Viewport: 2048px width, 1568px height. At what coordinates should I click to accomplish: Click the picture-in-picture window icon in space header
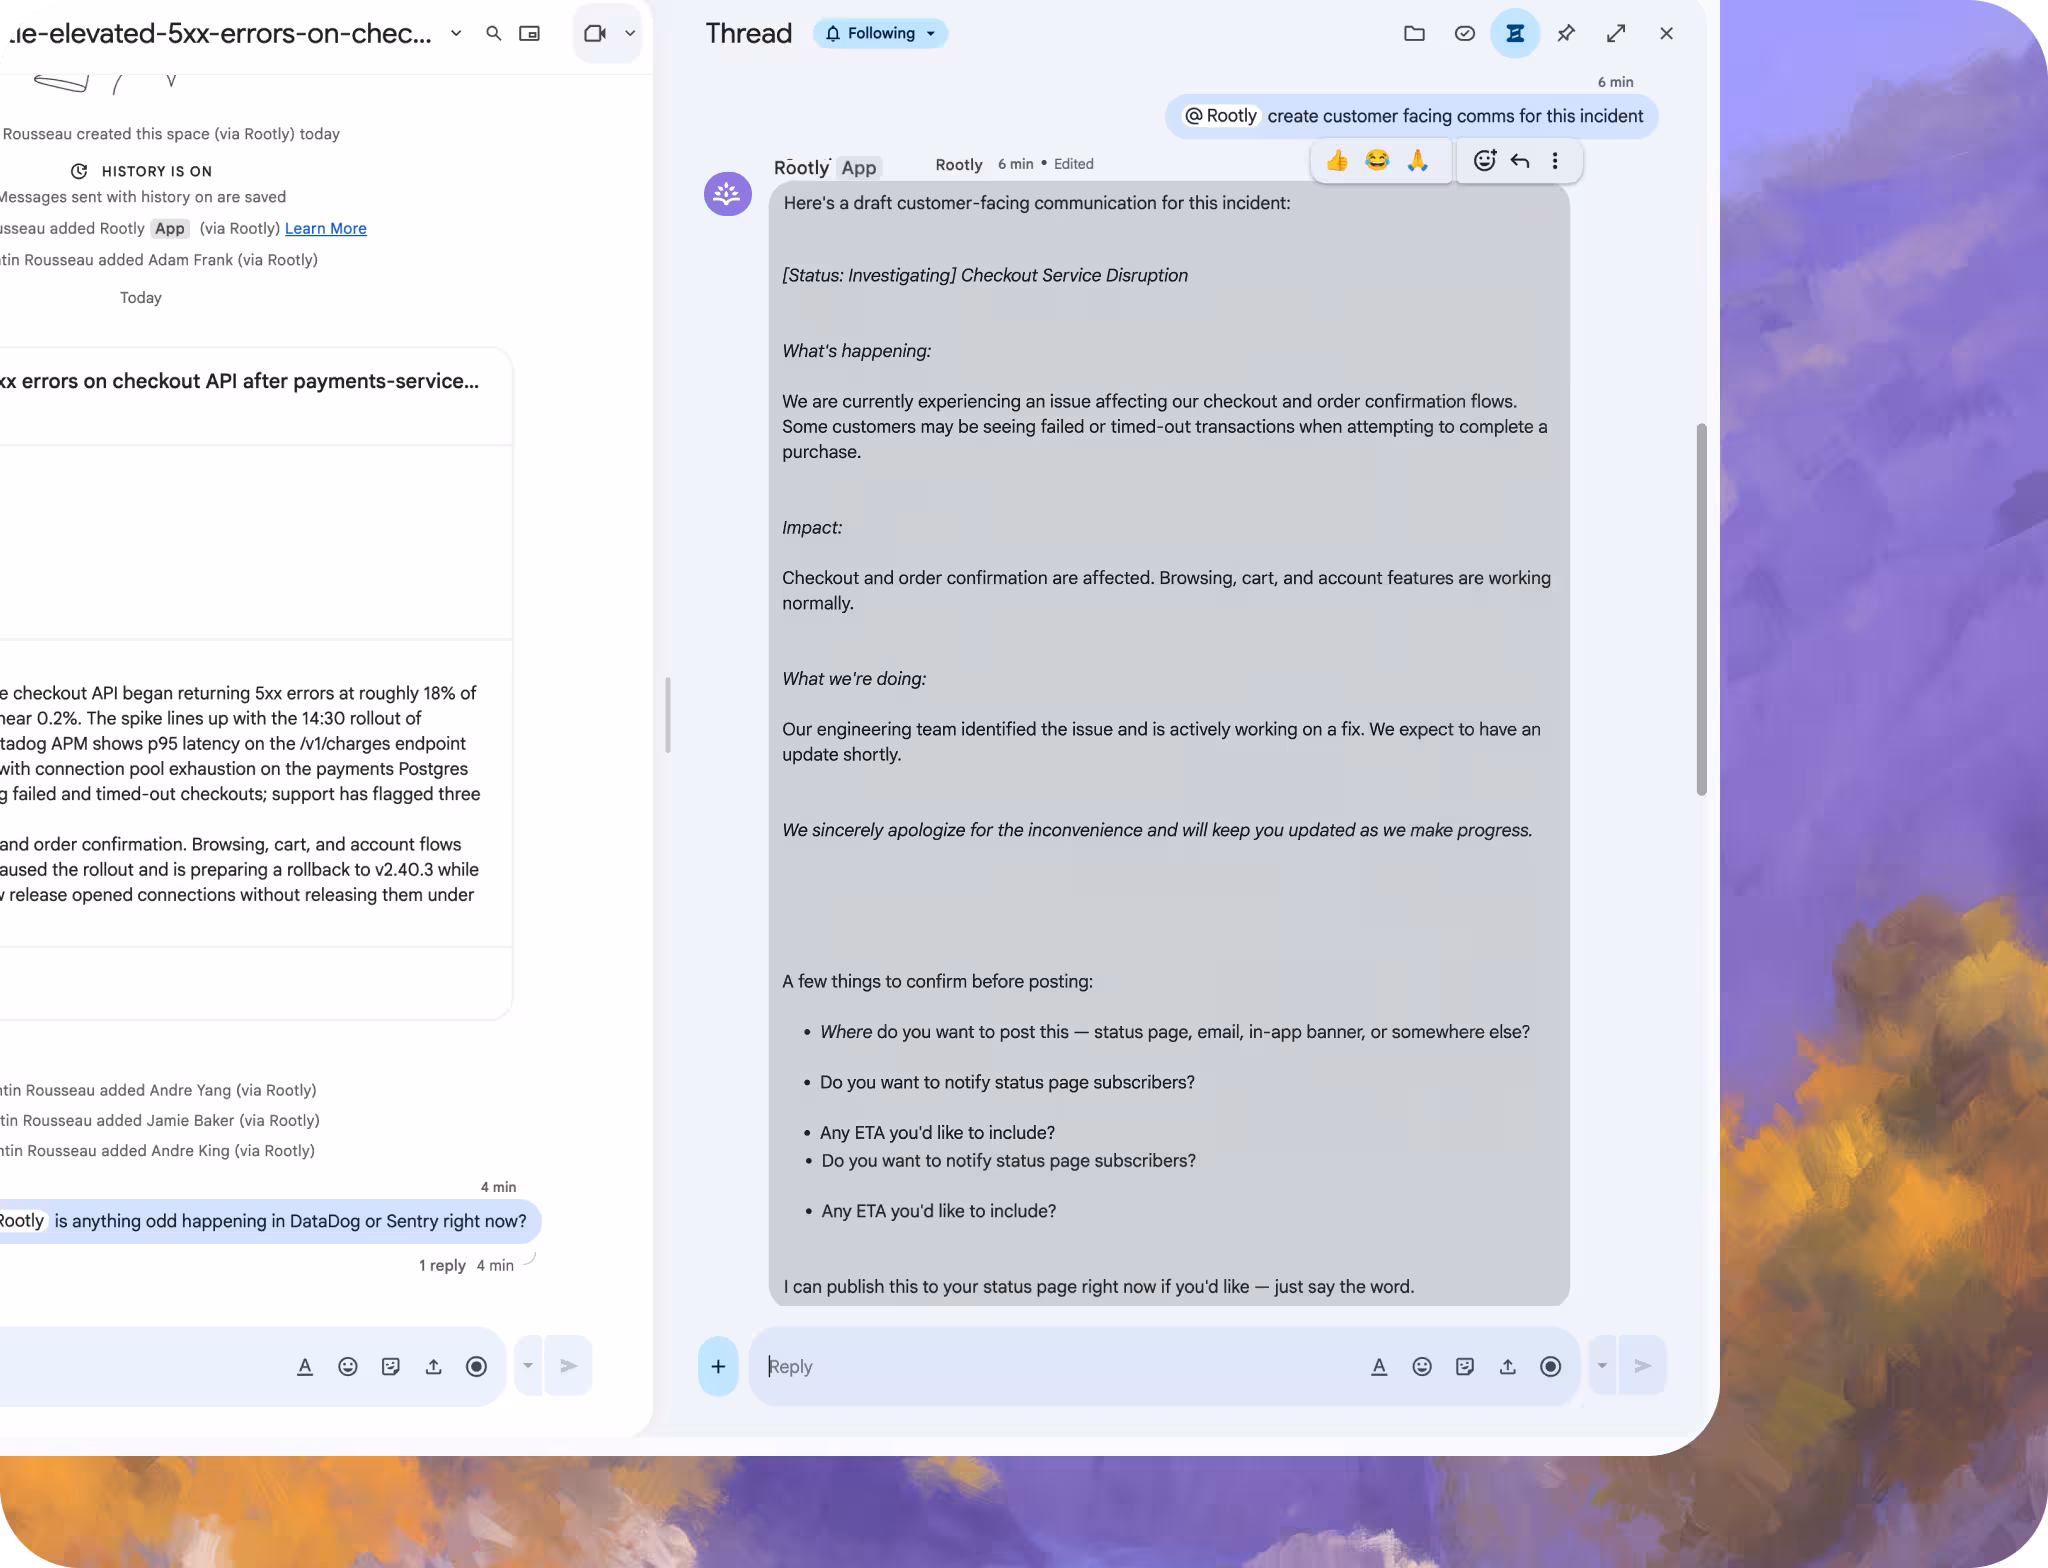[529, 33]
